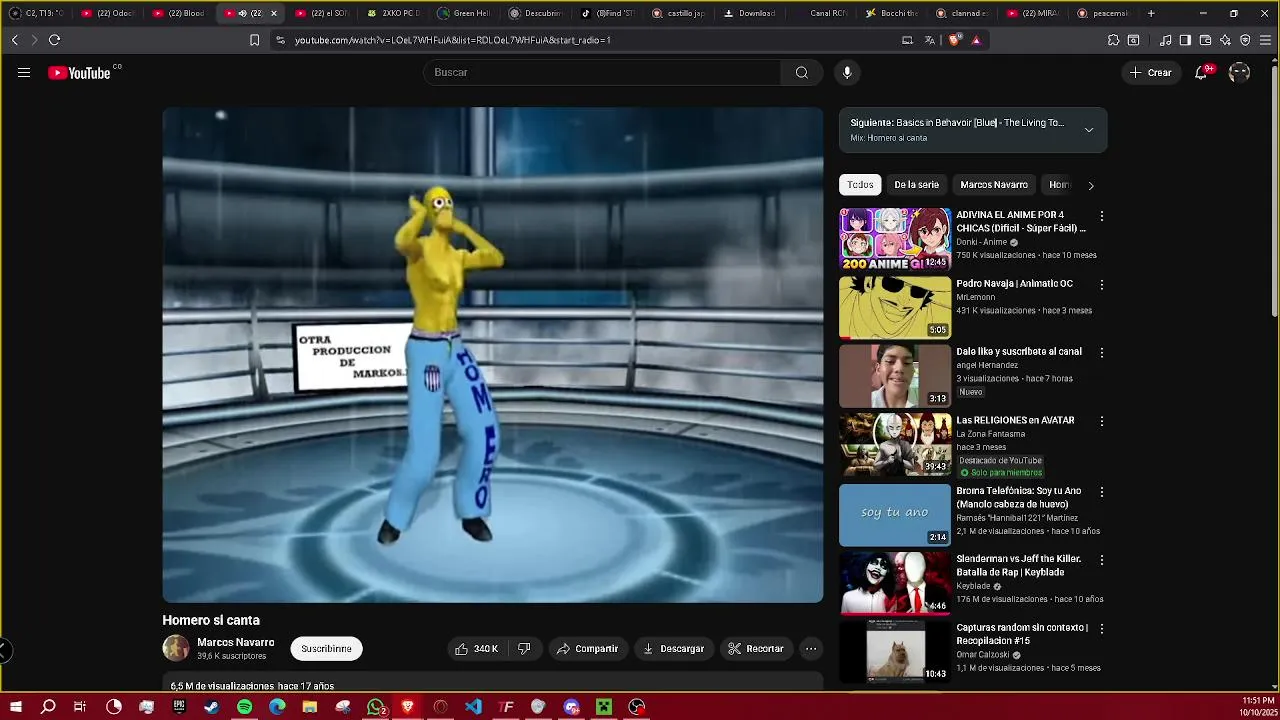Switch to the peacemaker browser tab
This screenshot has height=720, width=1280.
pyautogui.click(x=1105, y=13)
